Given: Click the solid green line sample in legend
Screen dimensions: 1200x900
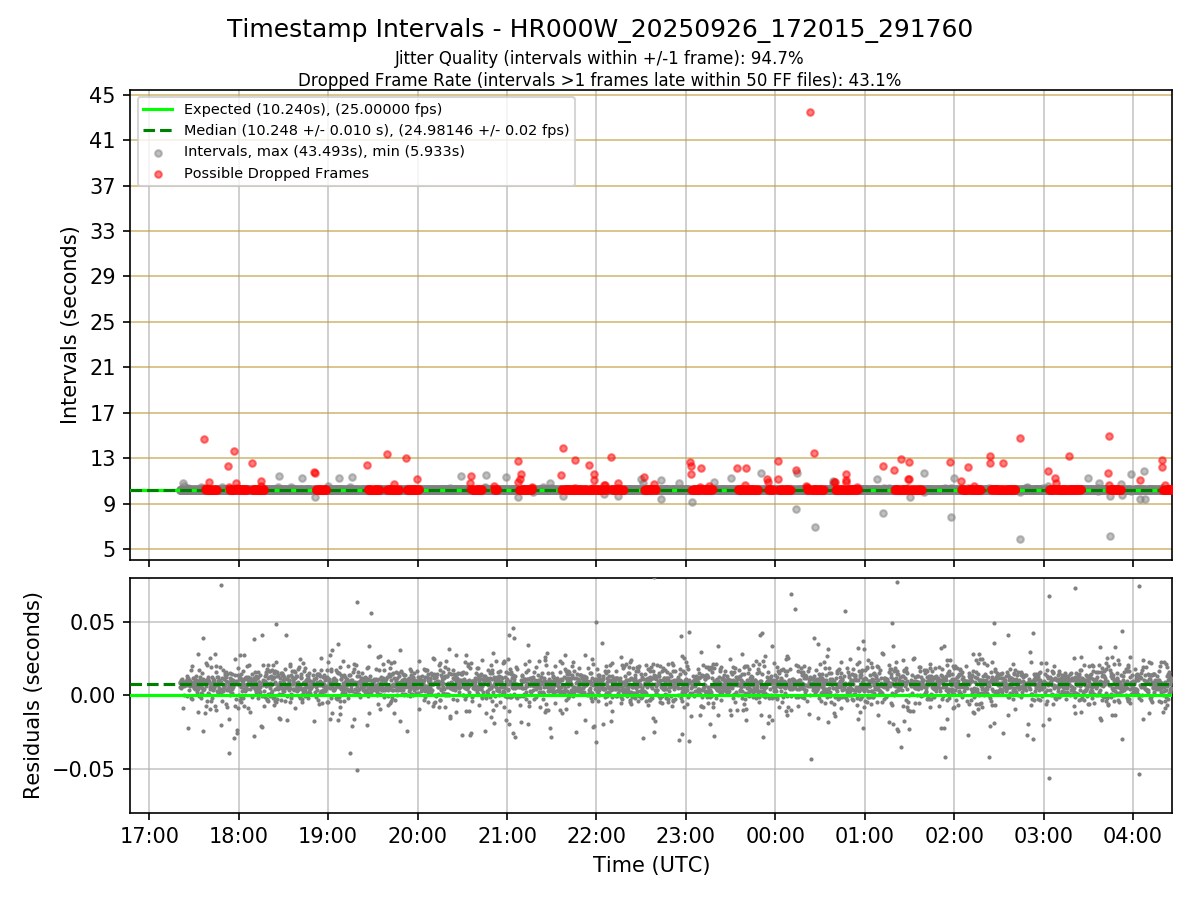Looking at the screenshot, I should click(158, 109).
